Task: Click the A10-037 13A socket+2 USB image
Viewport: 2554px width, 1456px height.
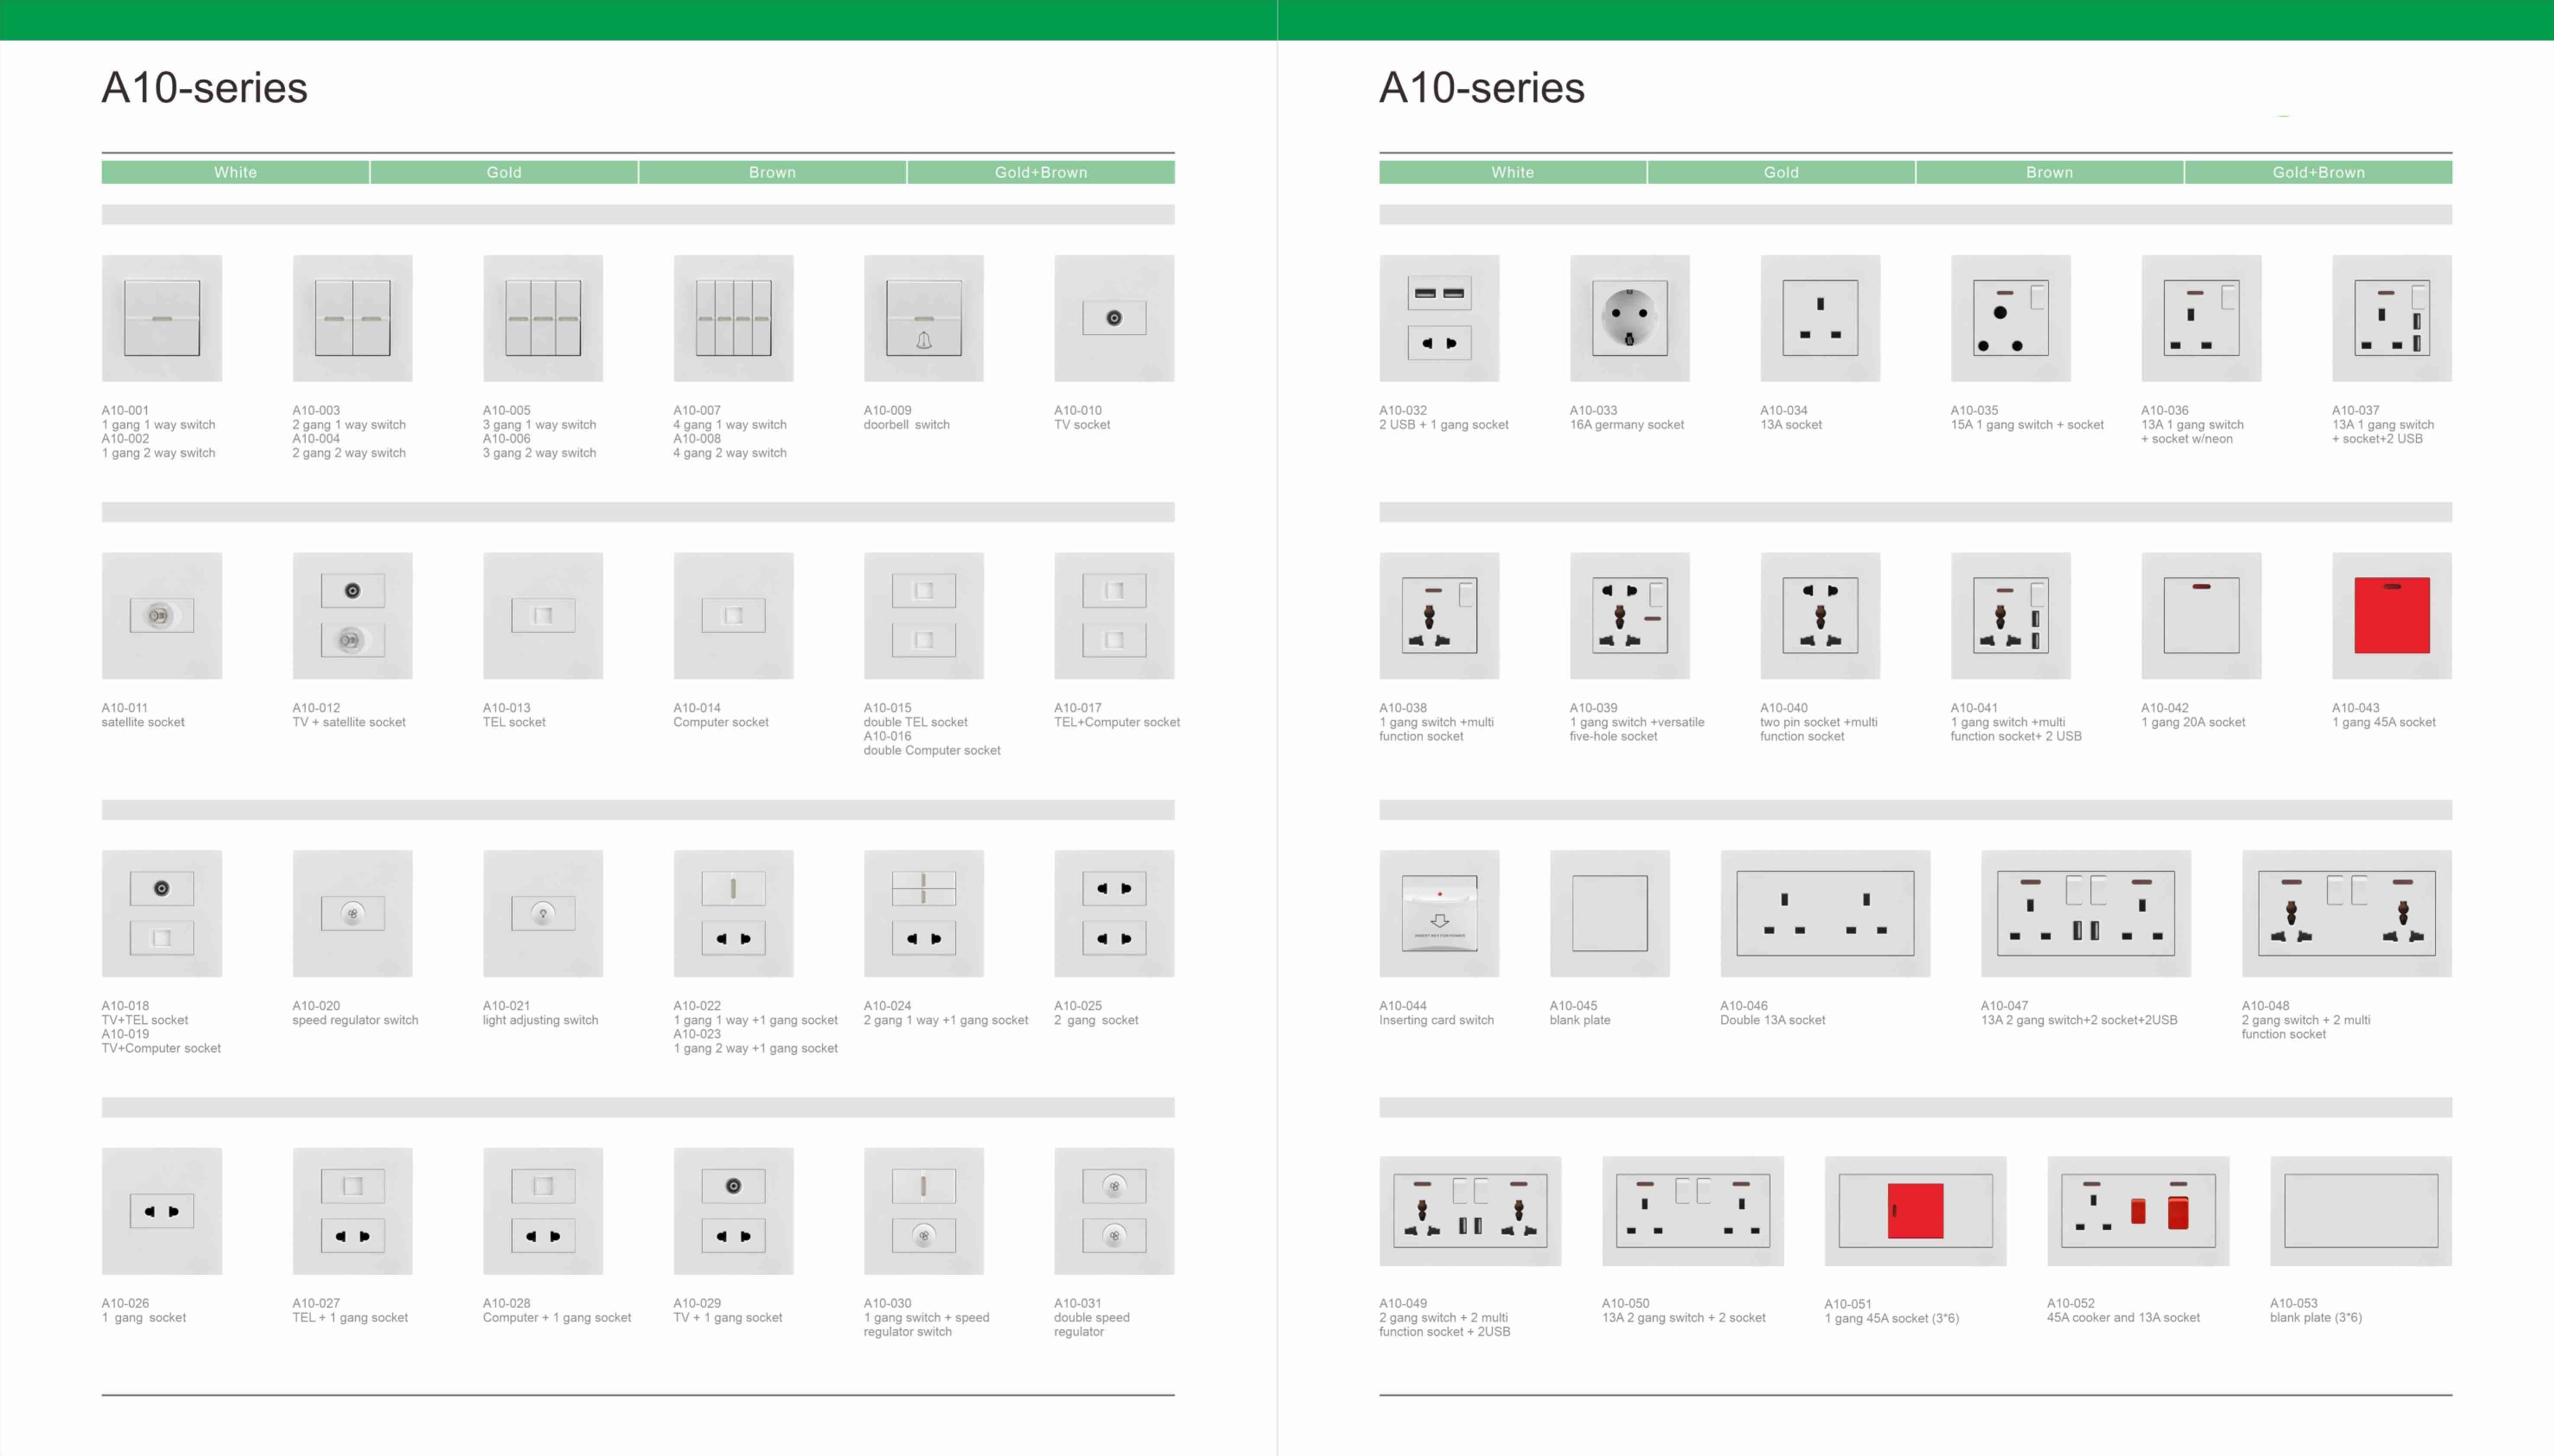Action: (2392, 318)
